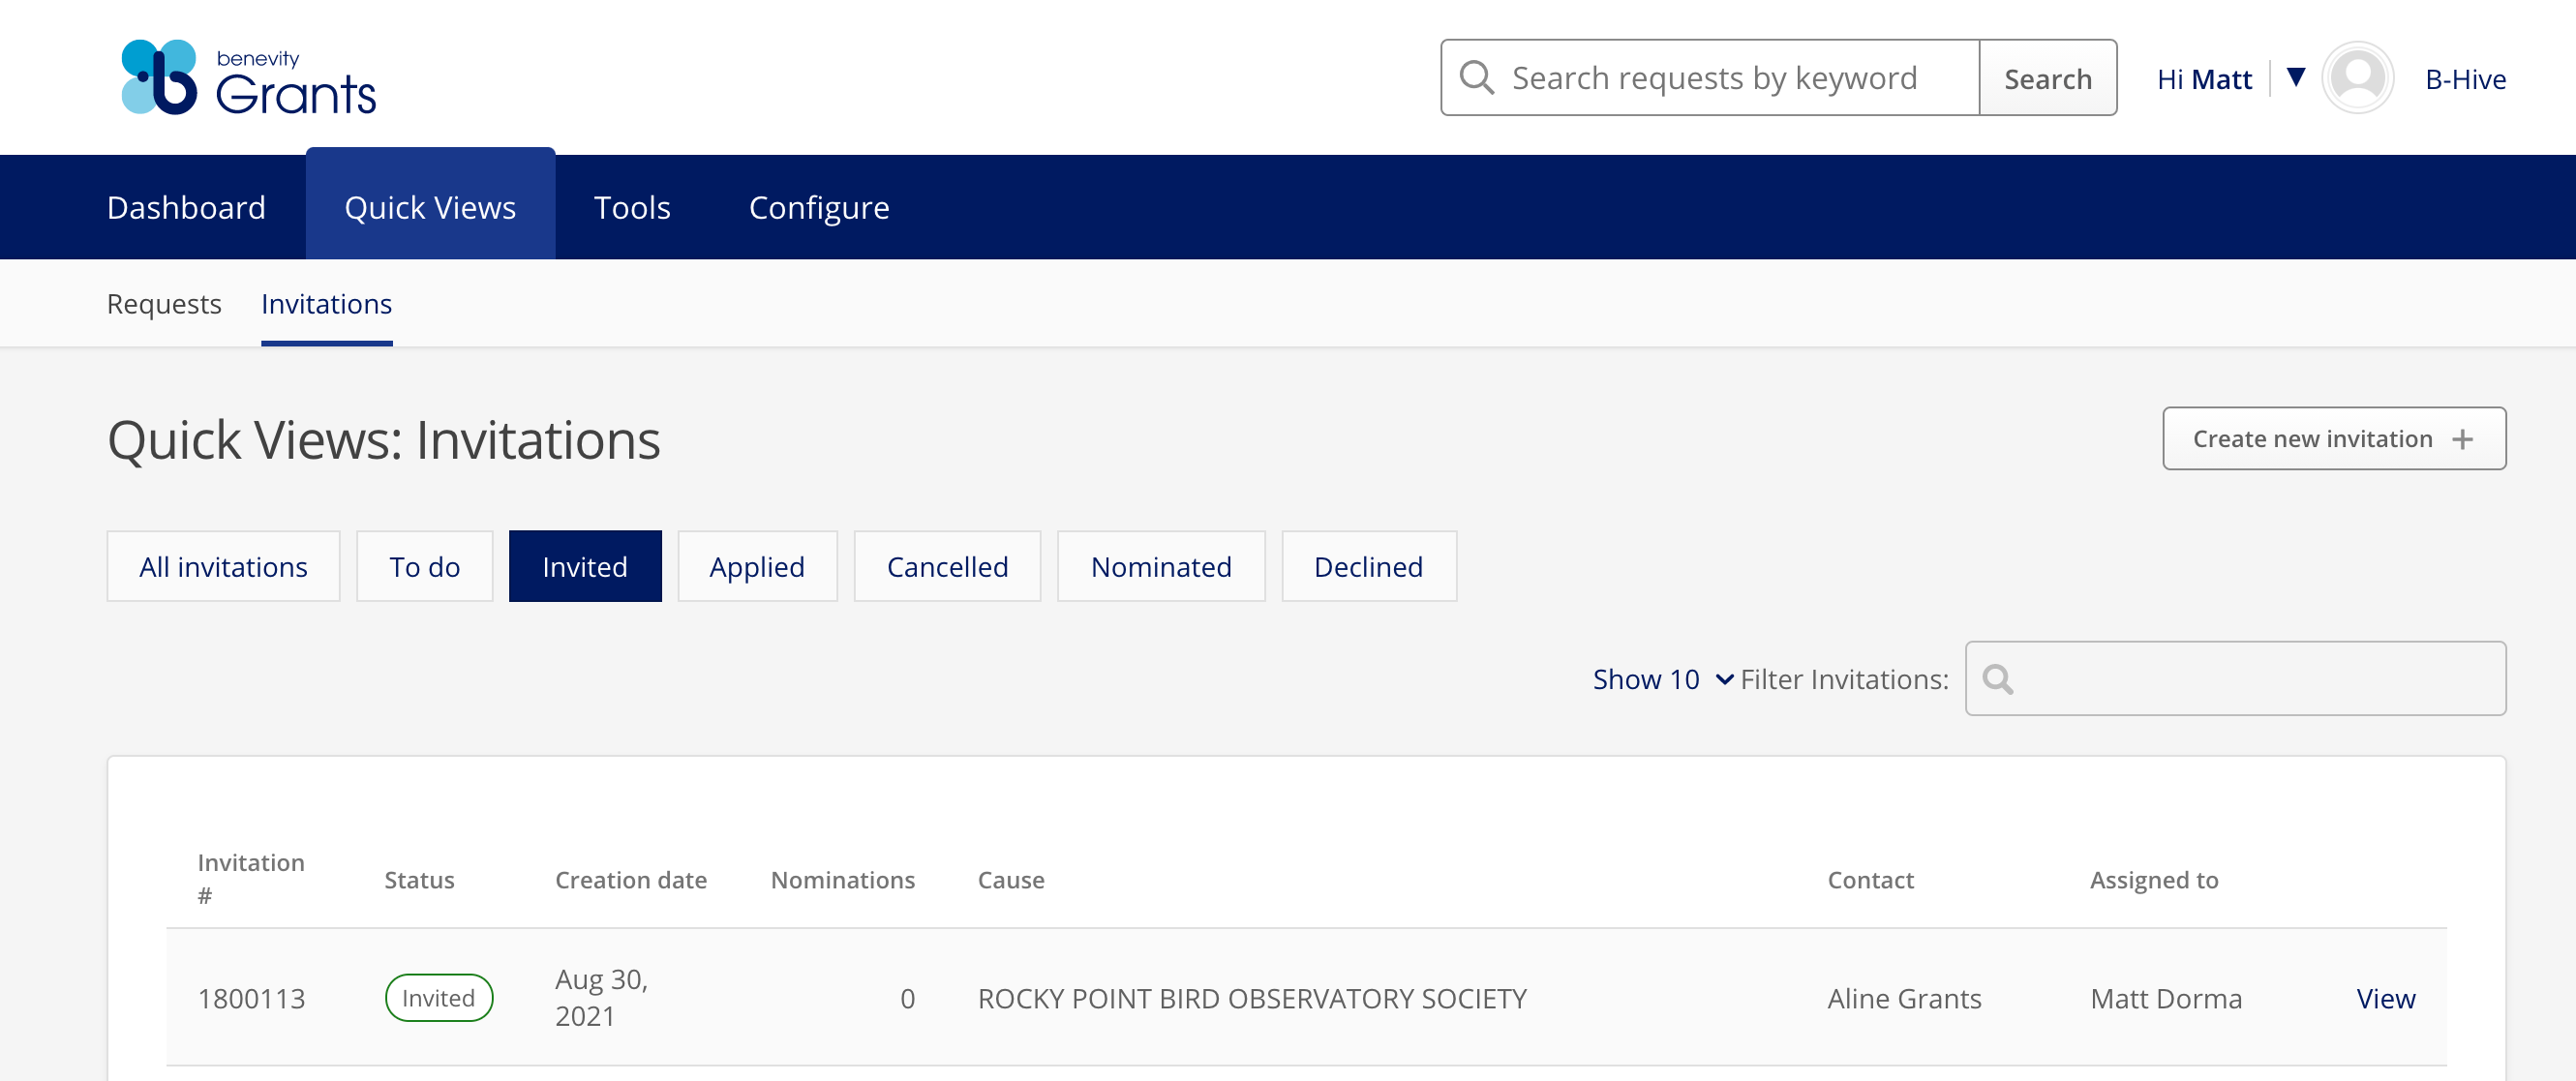Click the Aug 30, 2021 date cell
Image resolution: width=2576 pixels, height=1081 pixels.
[601, 997]
